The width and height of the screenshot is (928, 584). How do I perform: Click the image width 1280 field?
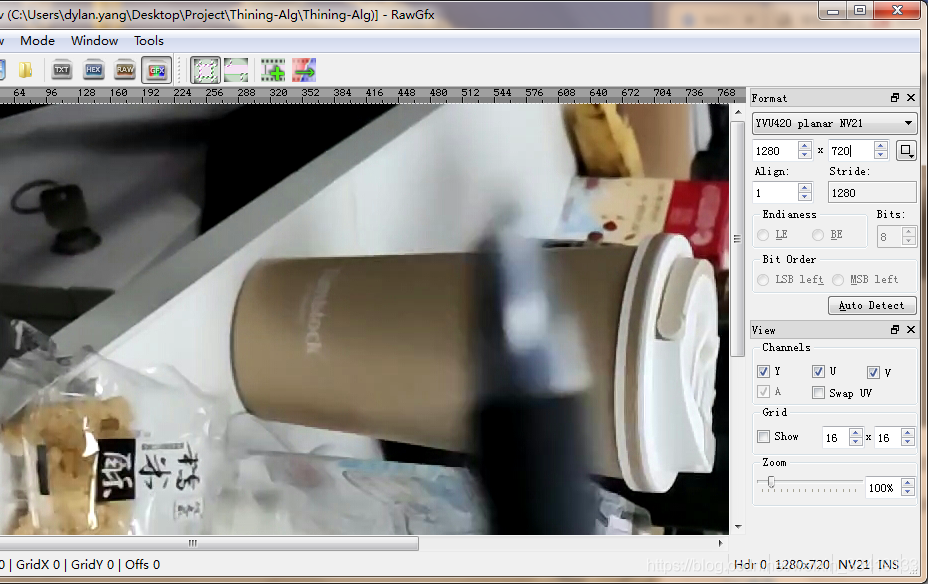coord(775,150)
